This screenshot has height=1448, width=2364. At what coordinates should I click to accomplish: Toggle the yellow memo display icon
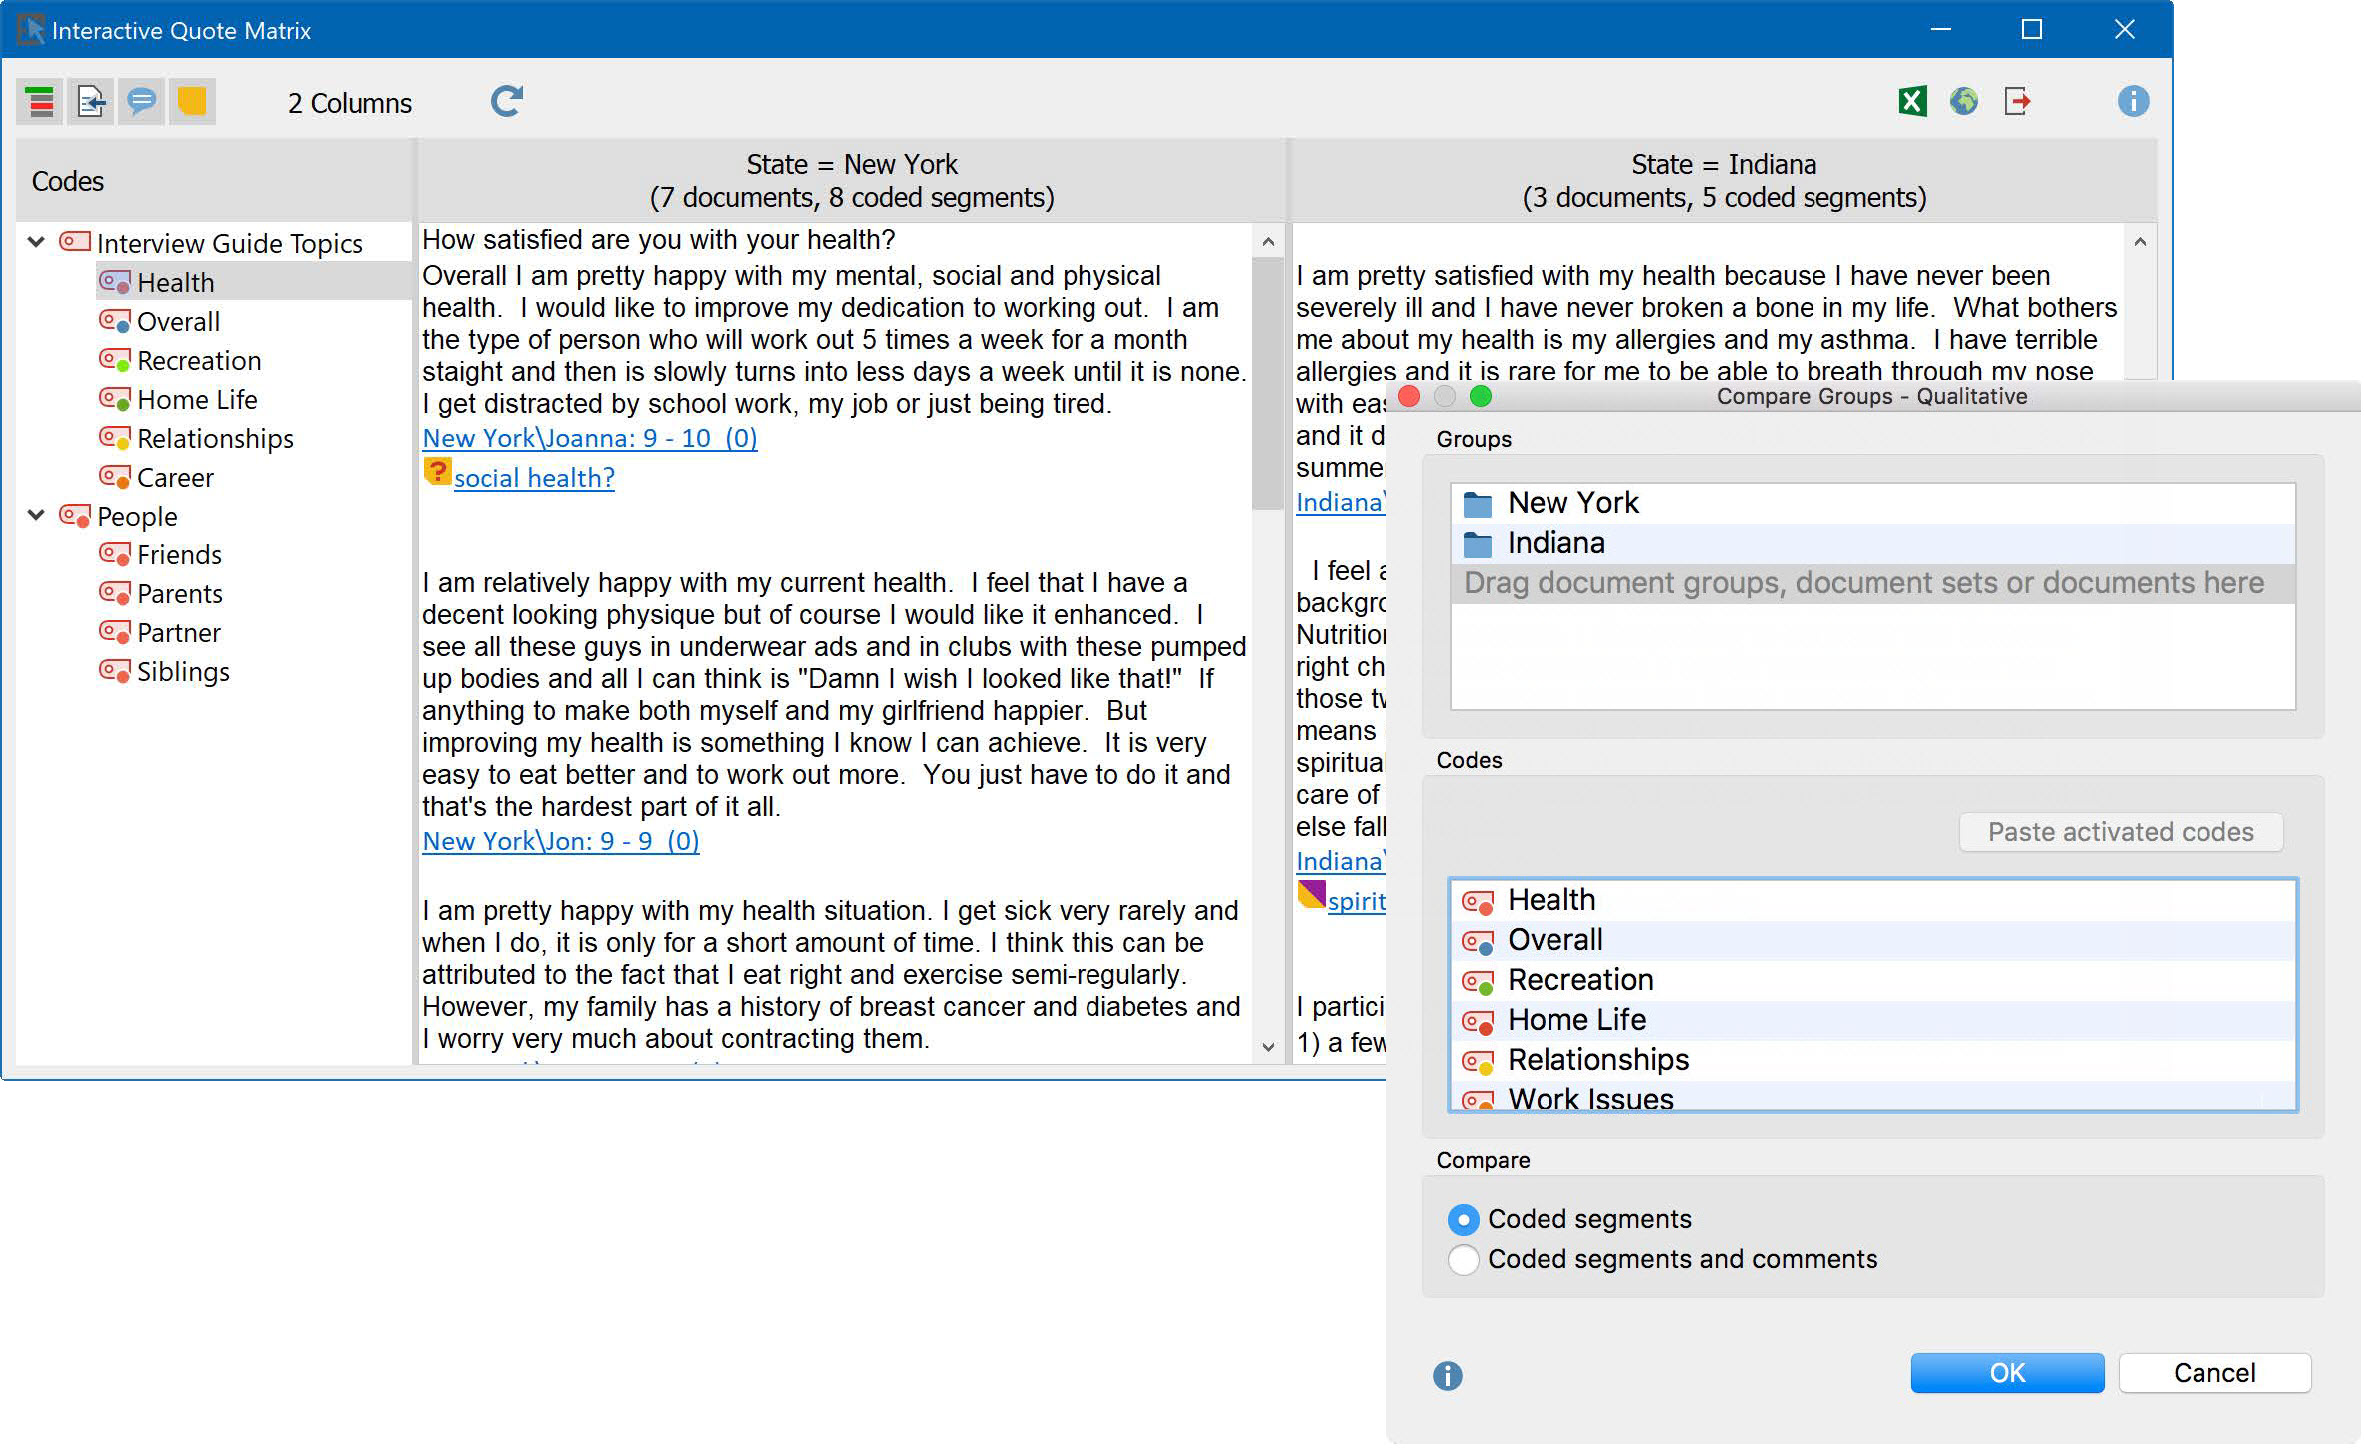(x=192, y=101)
